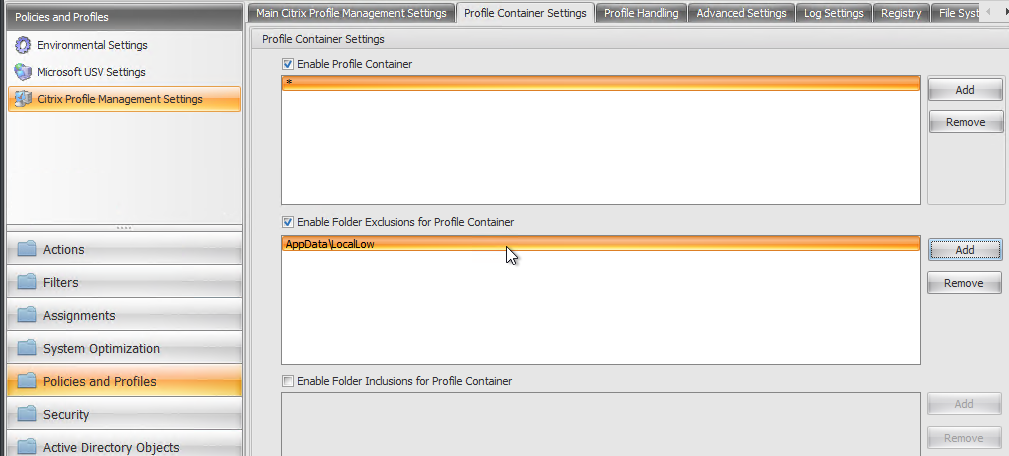Click the Actions folder icon

[26, 249]
